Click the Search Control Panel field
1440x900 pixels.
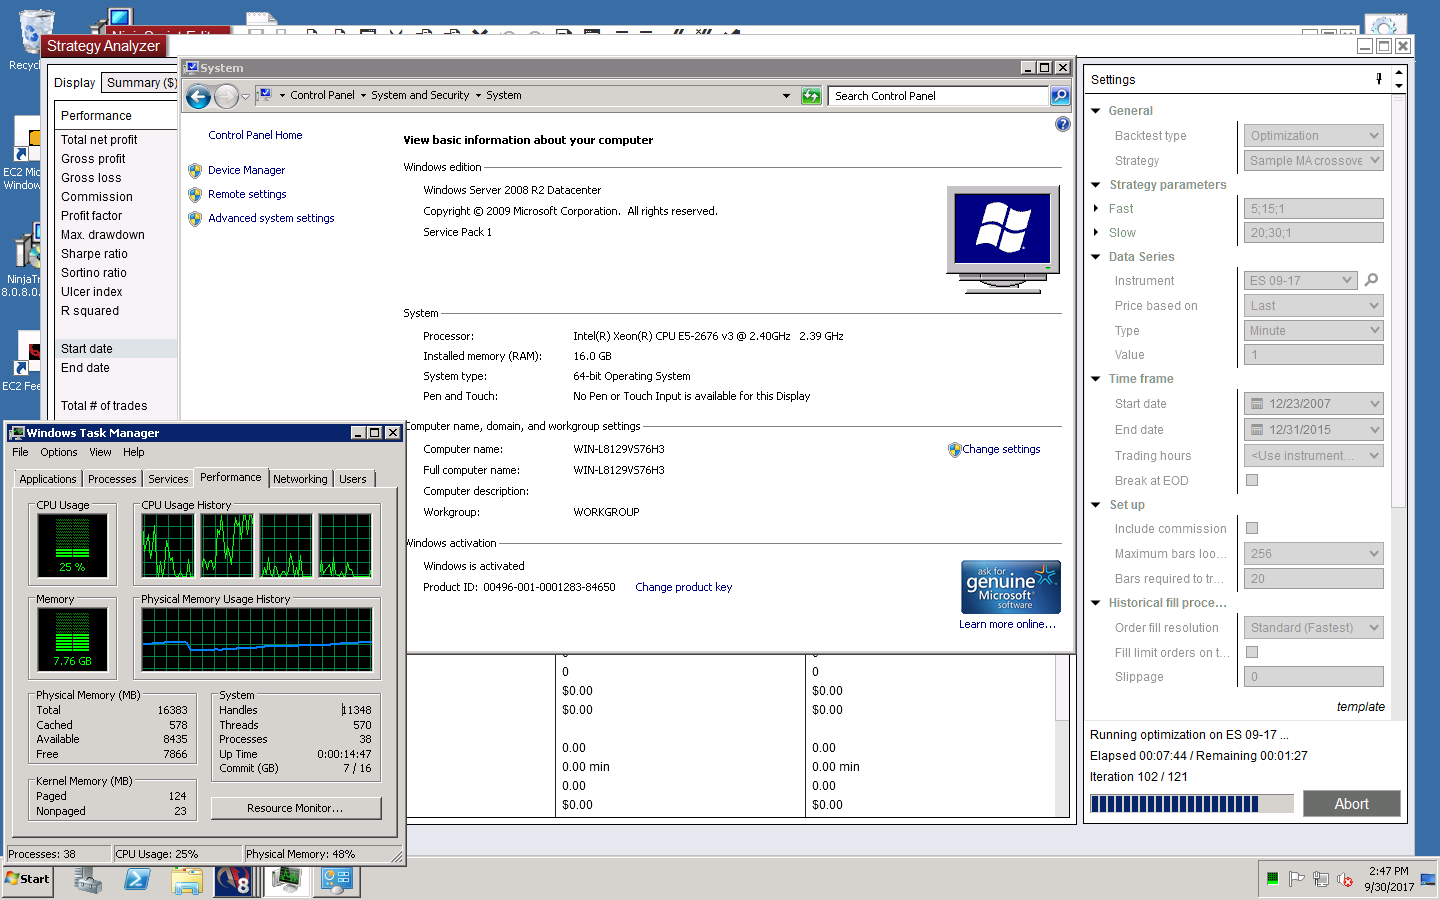click(938, 96)
